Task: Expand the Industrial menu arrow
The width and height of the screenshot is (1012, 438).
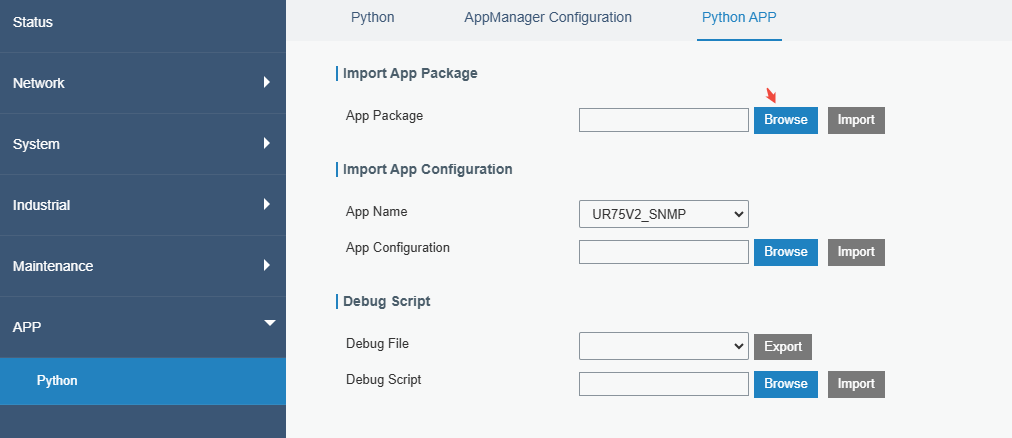Action: coord(267,204)
